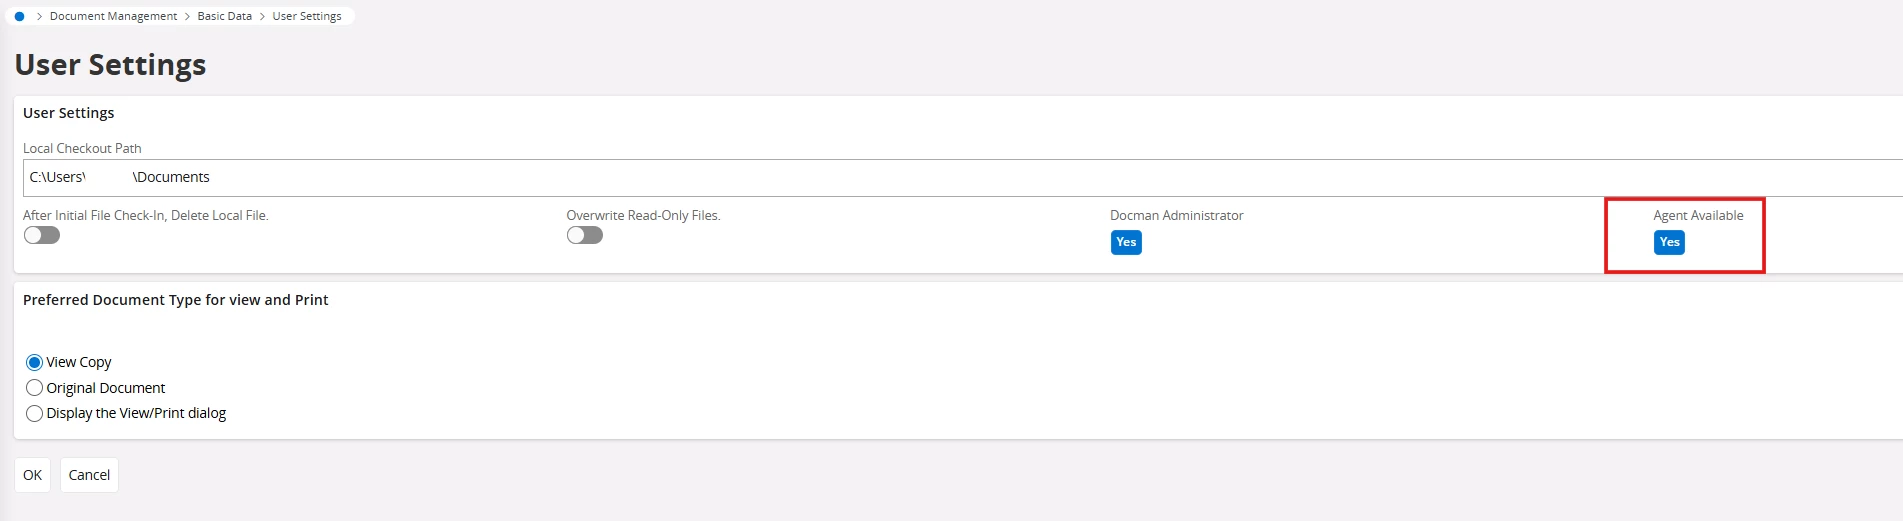The width and height of the screenshot is (1903, 521).
Task: Go to Basic Data breadcrumb
Action: [224, 16]
